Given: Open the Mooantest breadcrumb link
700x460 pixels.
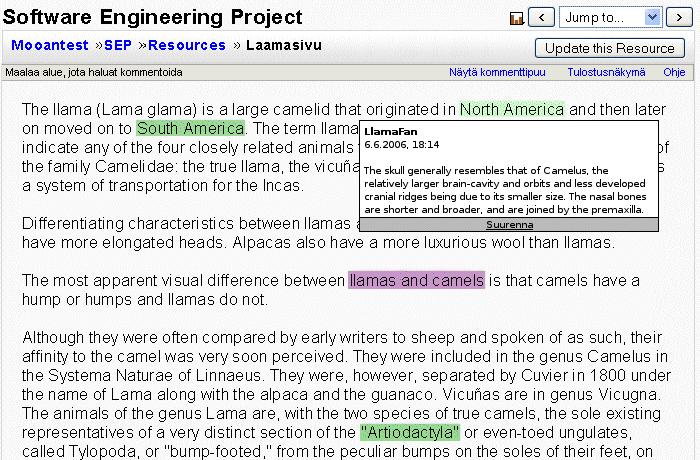Looking at the screenshot, I should click(50, 45).
